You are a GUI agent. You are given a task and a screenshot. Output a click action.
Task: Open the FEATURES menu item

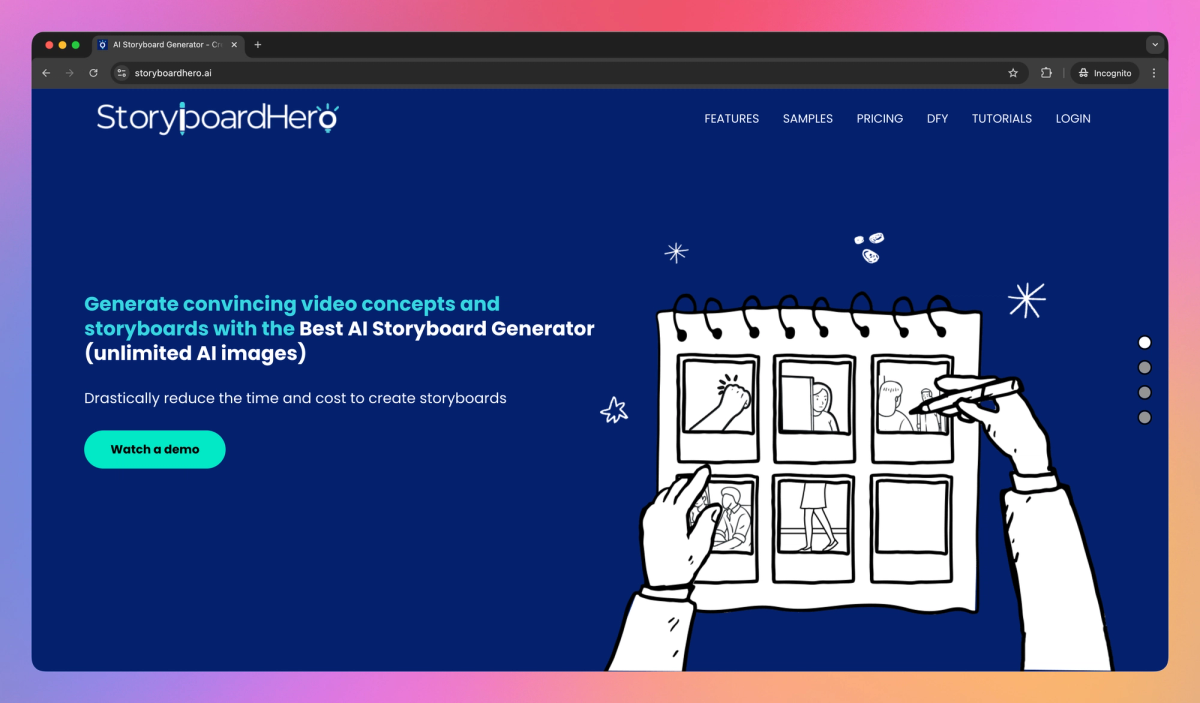732,119
